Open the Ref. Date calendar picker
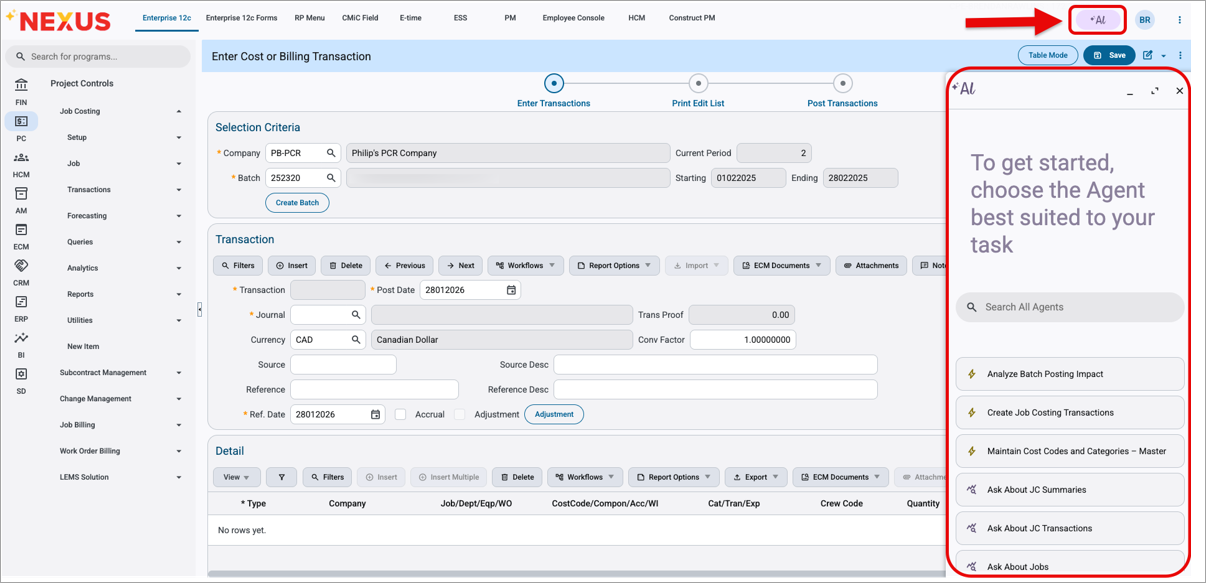 coord(376,414)
